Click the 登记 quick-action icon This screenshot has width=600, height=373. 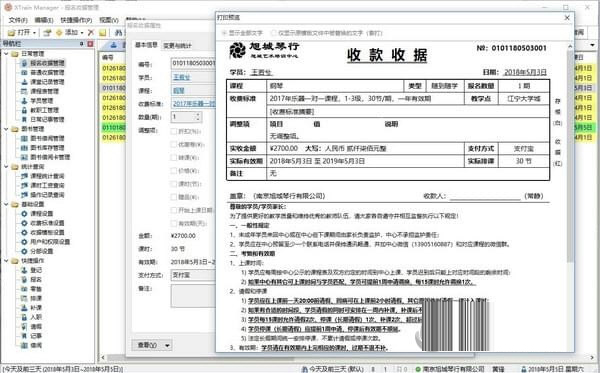point(24,270)
